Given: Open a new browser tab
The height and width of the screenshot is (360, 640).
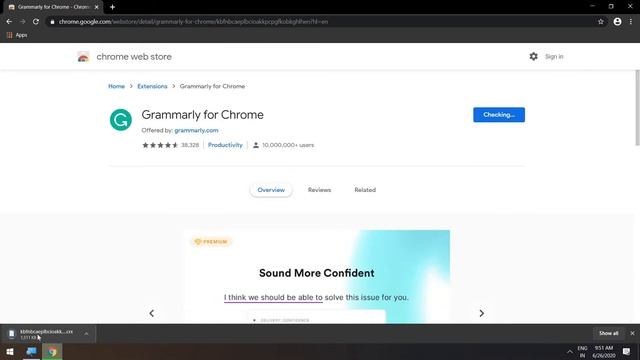Looking at the screenshot, I should [x=112, y=7].
